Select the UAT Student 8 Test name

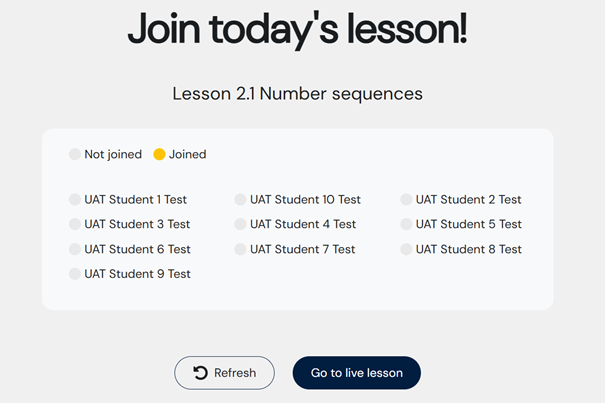[468, 249]
